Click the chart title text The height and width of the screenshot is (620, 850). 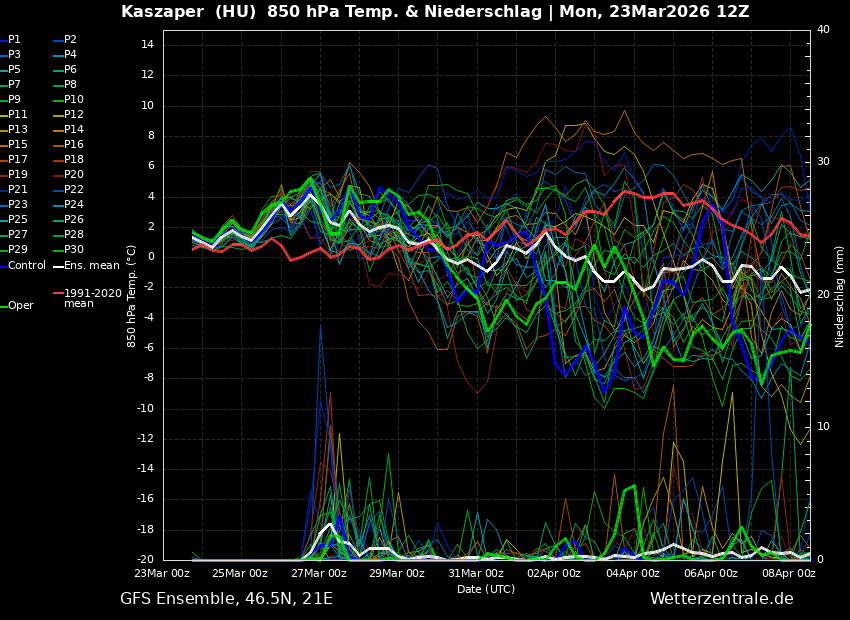point(435,12)
